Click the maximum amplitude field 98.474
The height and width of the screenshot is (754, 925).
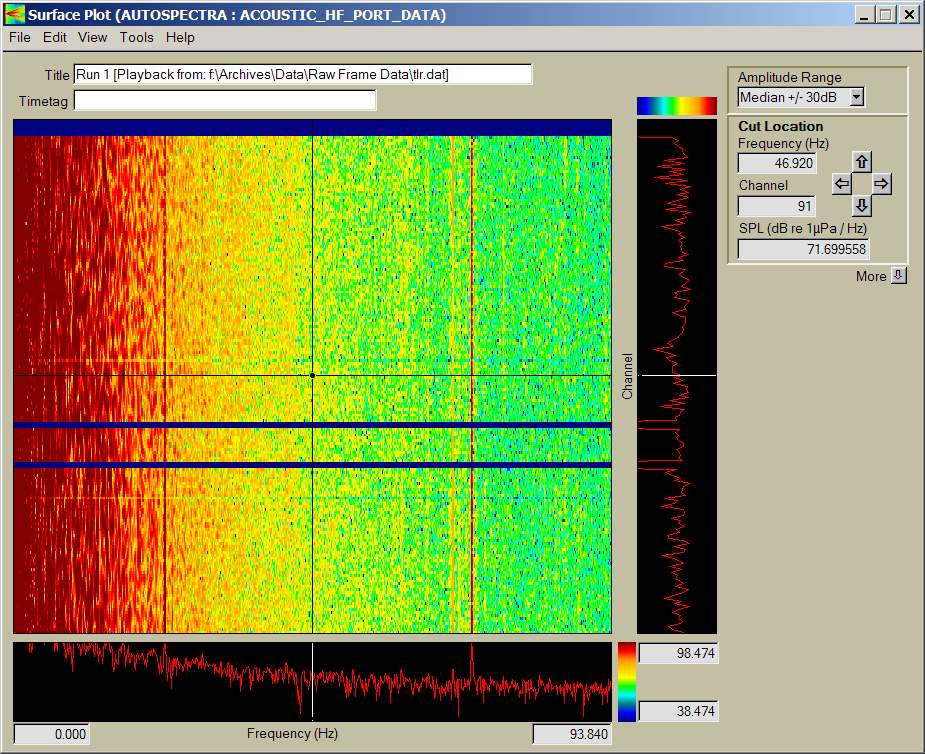(x=678, y=653)
